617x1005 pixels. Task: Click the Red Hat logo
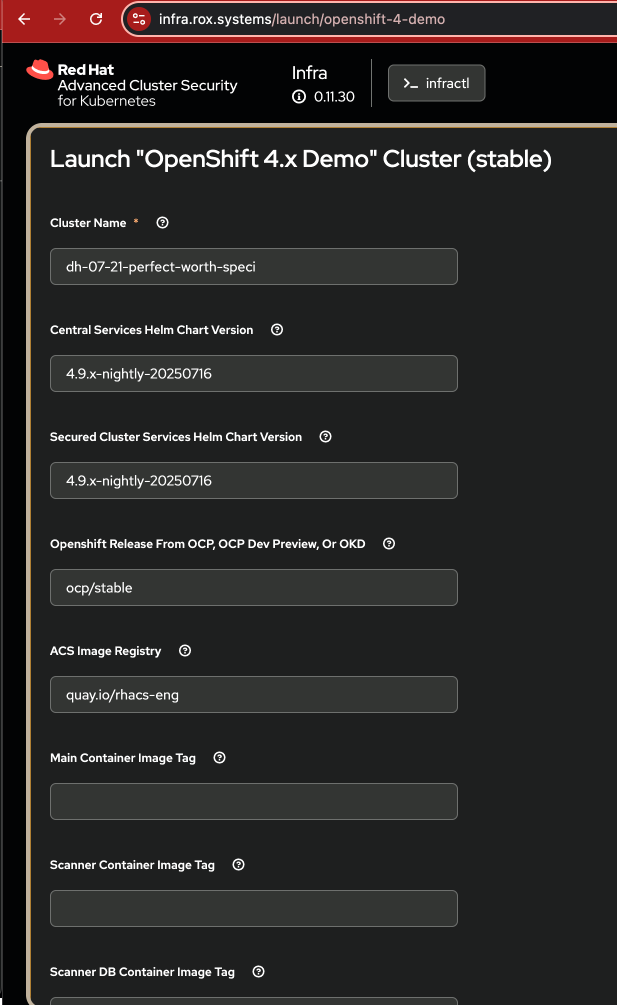(40, 70)
